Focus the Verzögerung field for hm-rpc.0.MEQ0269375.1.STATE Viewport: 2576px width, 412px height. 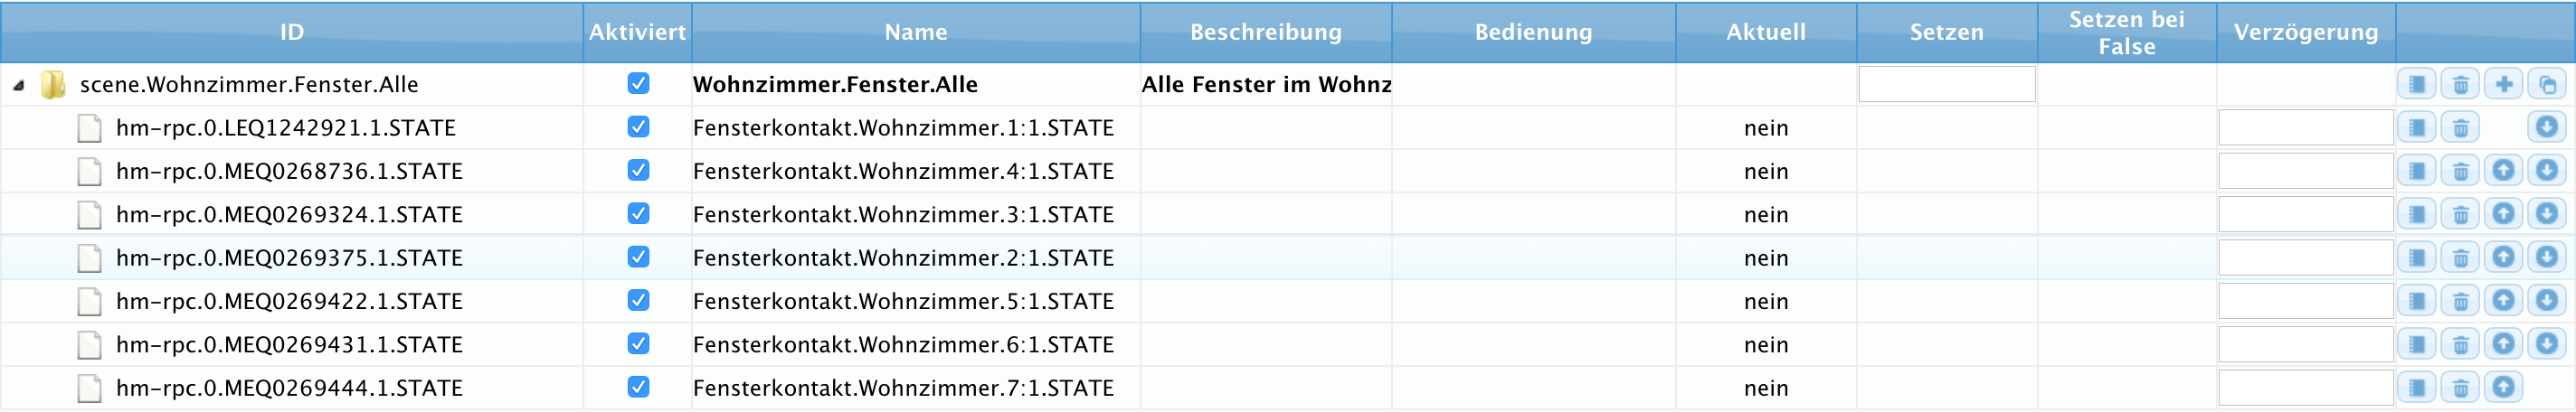pyautogui.click(x=2305, y=258)
